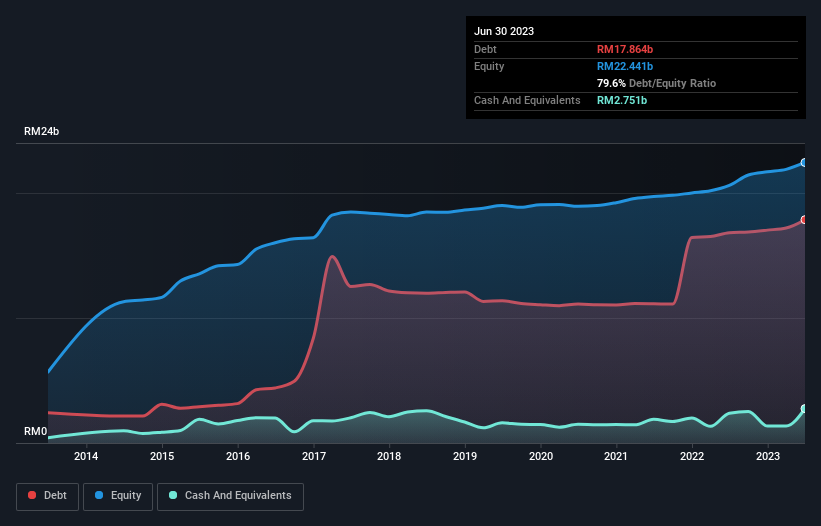
Task: Click the 2017 x-axis label
Action: coord(314,456)
